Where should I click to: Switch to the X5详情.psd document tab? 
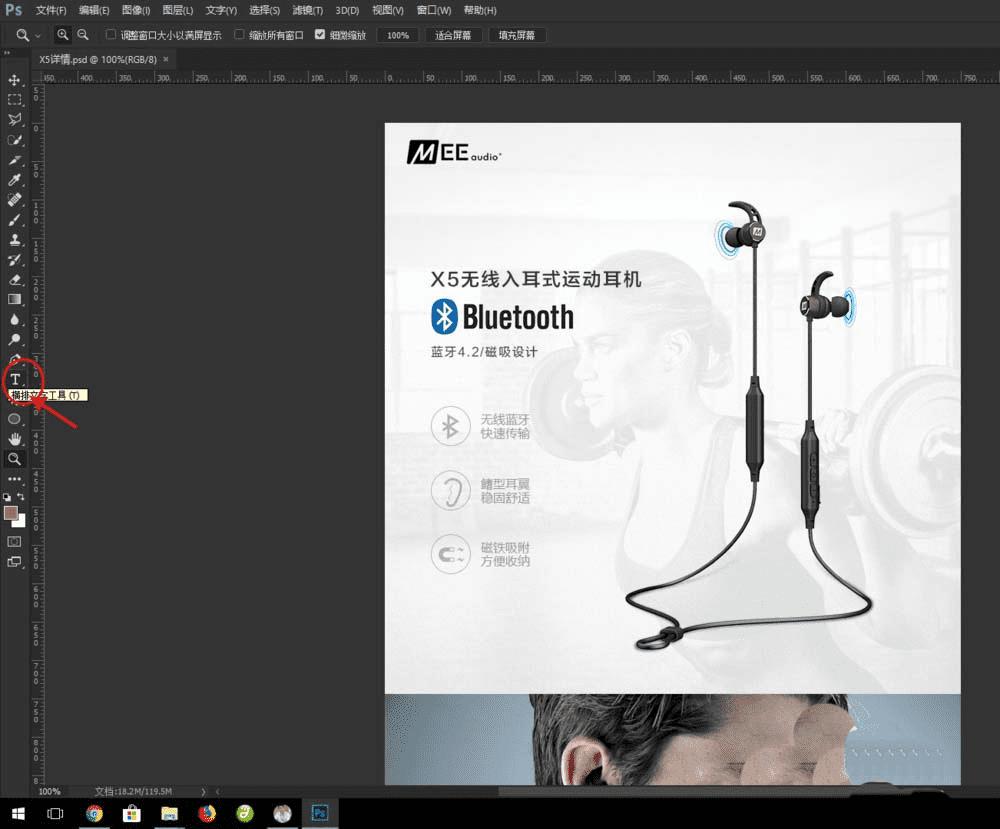[98, 59]
